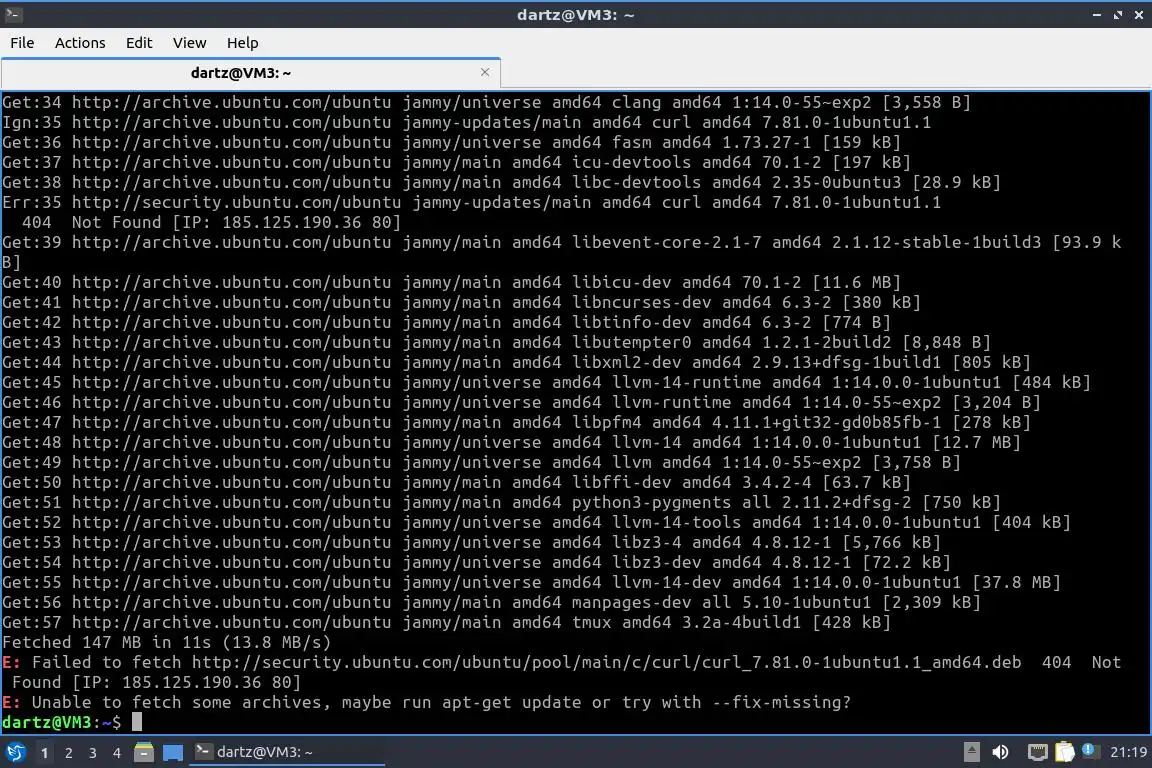Launch the file manager from the panel
Image resolution: width=1152 pixels, height=768 pixels.
[144, 752]
